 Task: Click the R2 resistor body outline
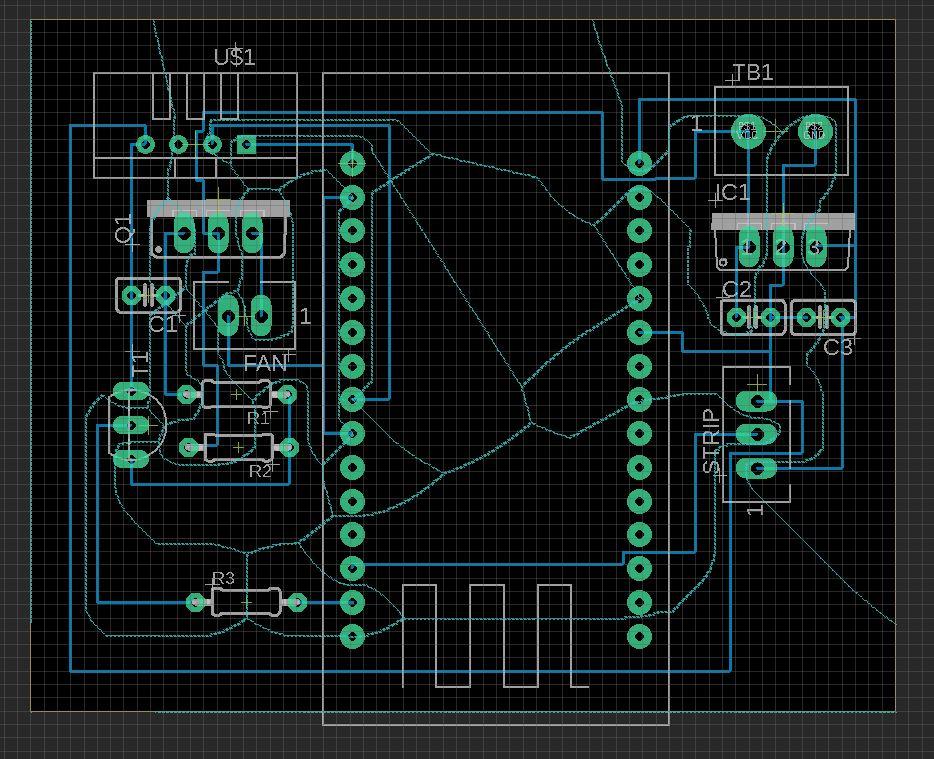(238, 447)
